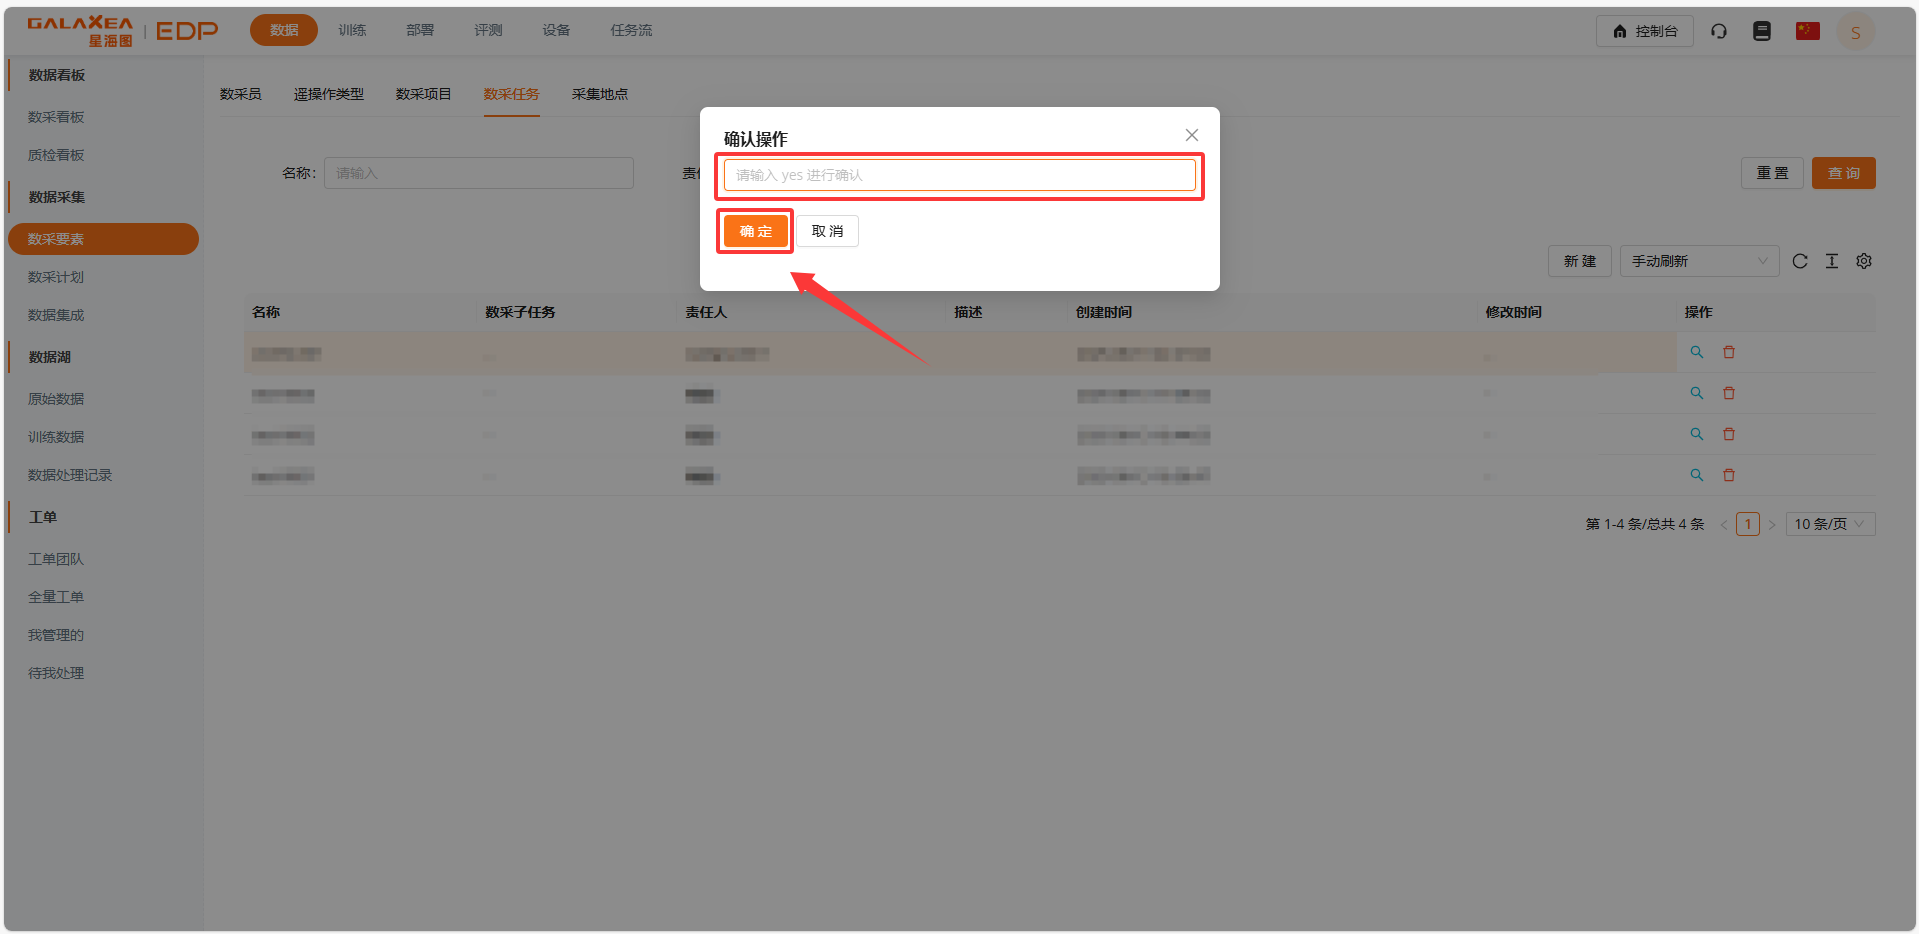Click the 取消 cancel button
Image resolution: width=1919 pixels, height=934 pixels.
[x=827, y=231]
